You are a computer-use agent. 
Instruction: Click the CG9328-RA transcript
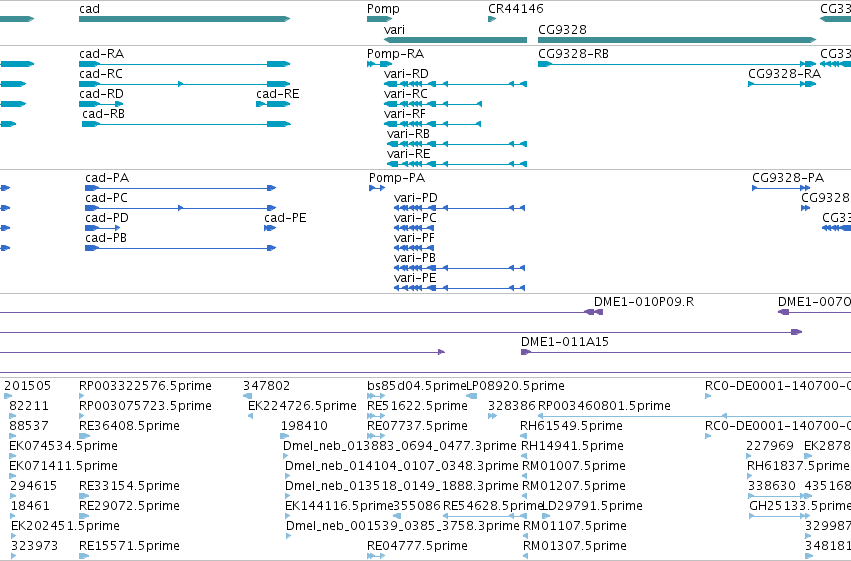pyautogui.click(x=782, y=84)
